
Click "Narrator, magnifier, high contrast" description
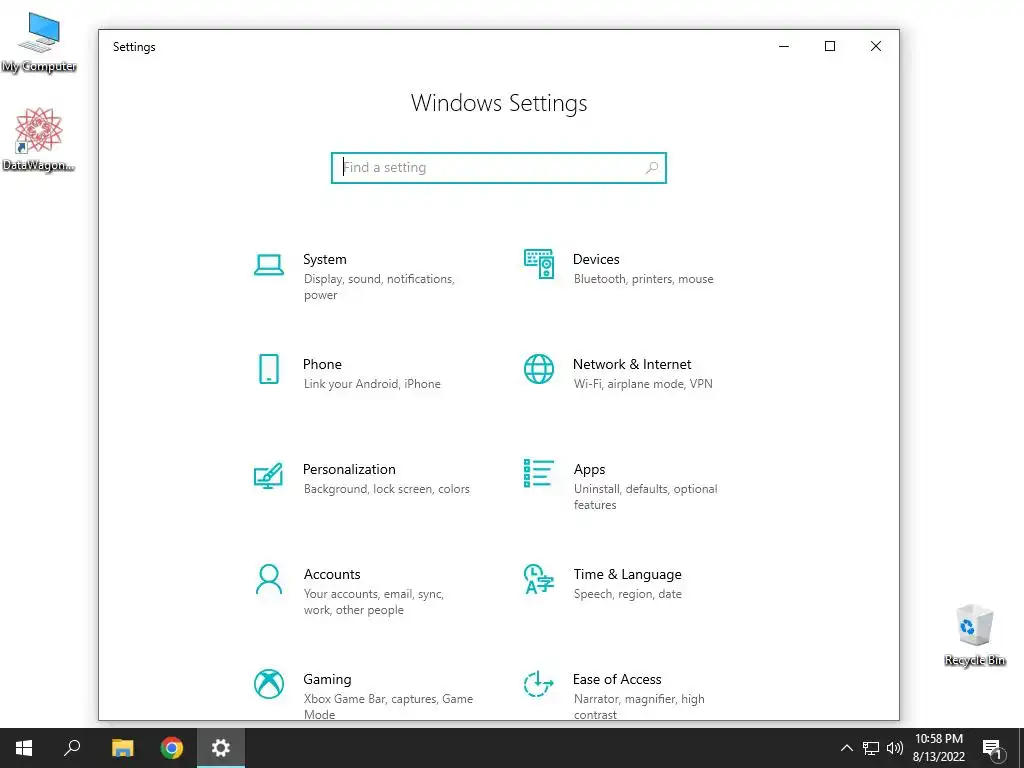pos(639,707)
